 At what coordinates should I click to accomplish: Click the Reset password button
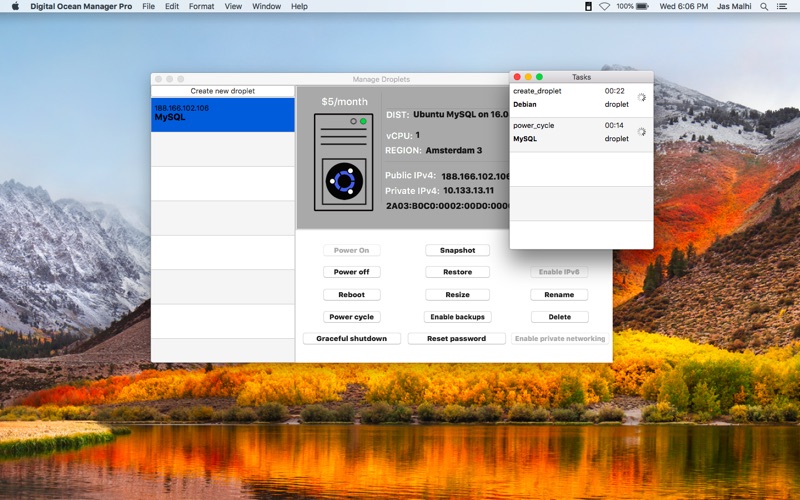(457, 338)
